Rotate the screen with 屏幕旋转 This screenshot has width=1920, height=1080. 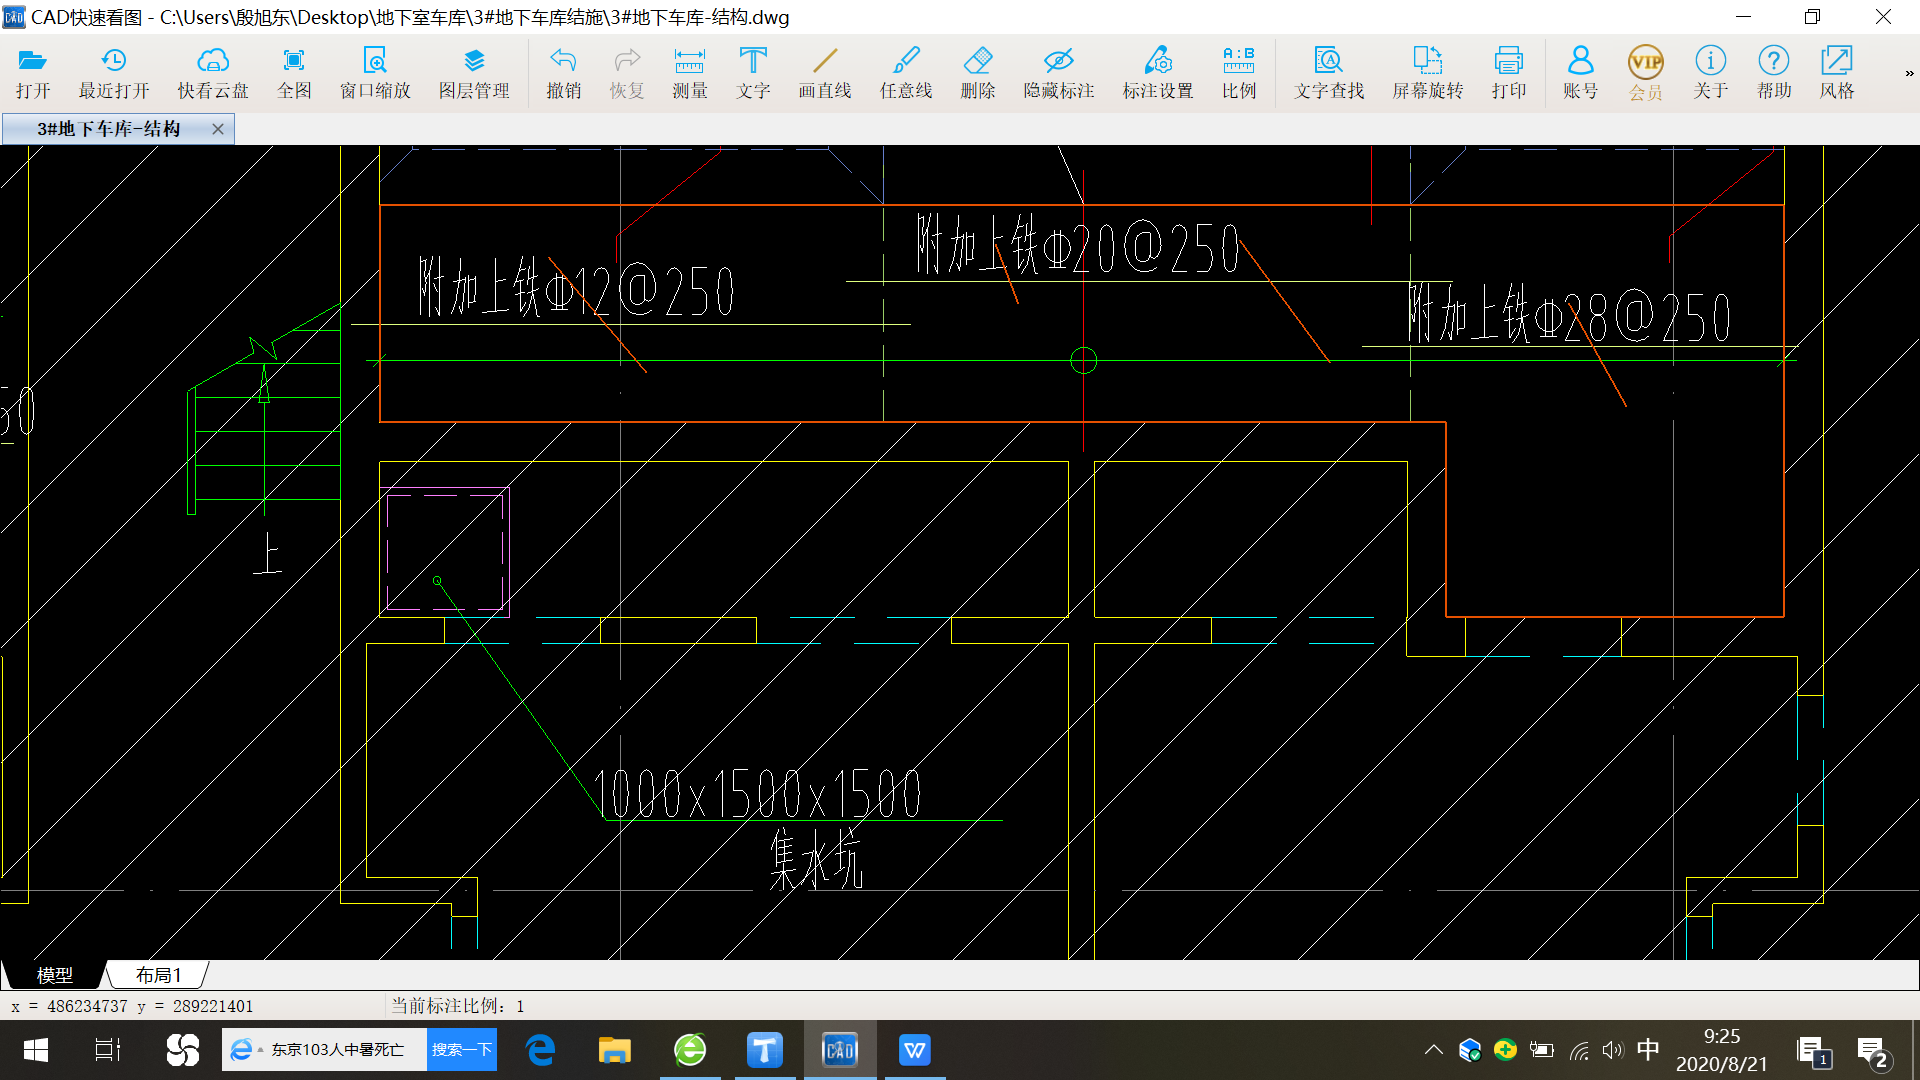(x=1428, y=73)
